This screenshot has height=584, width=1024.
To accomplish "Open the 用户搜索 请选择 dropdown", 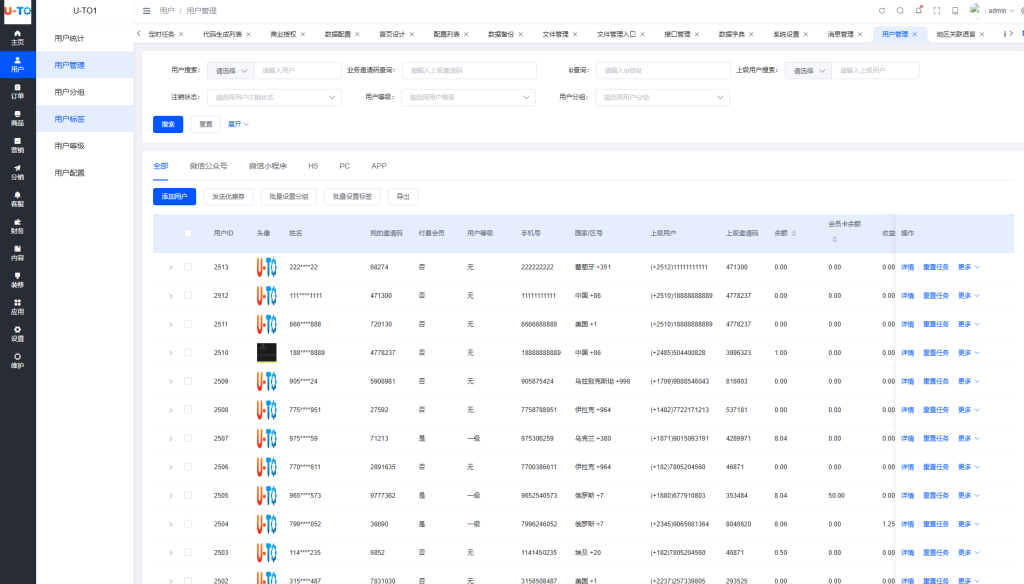I will click(x=231, y=71).
